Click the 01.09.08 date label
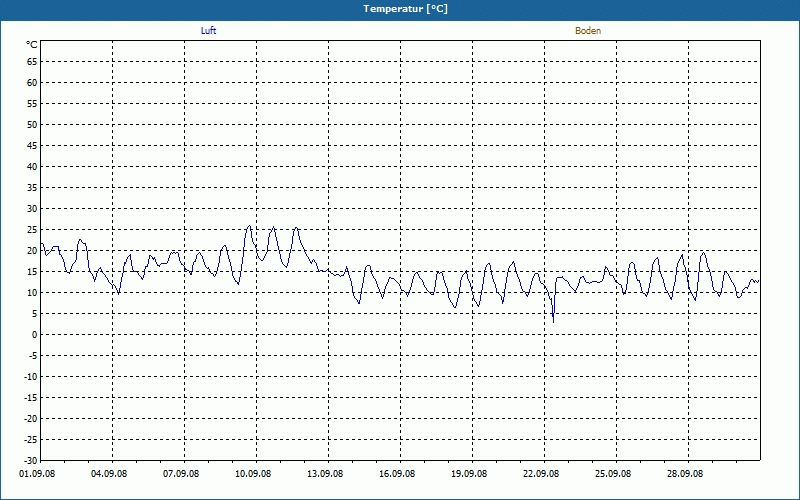The height and width of the screenshot is (500, 800). (37, 473)
